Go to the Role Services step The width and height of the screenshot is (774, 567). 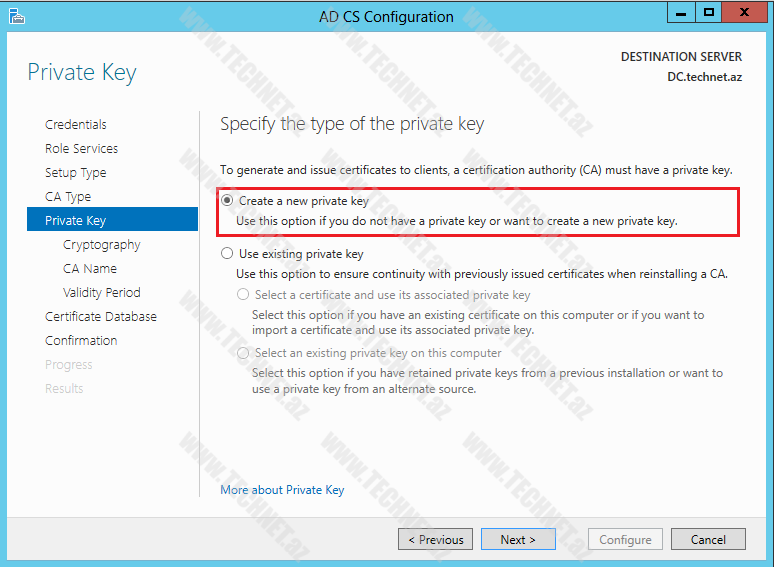(81, 149)
